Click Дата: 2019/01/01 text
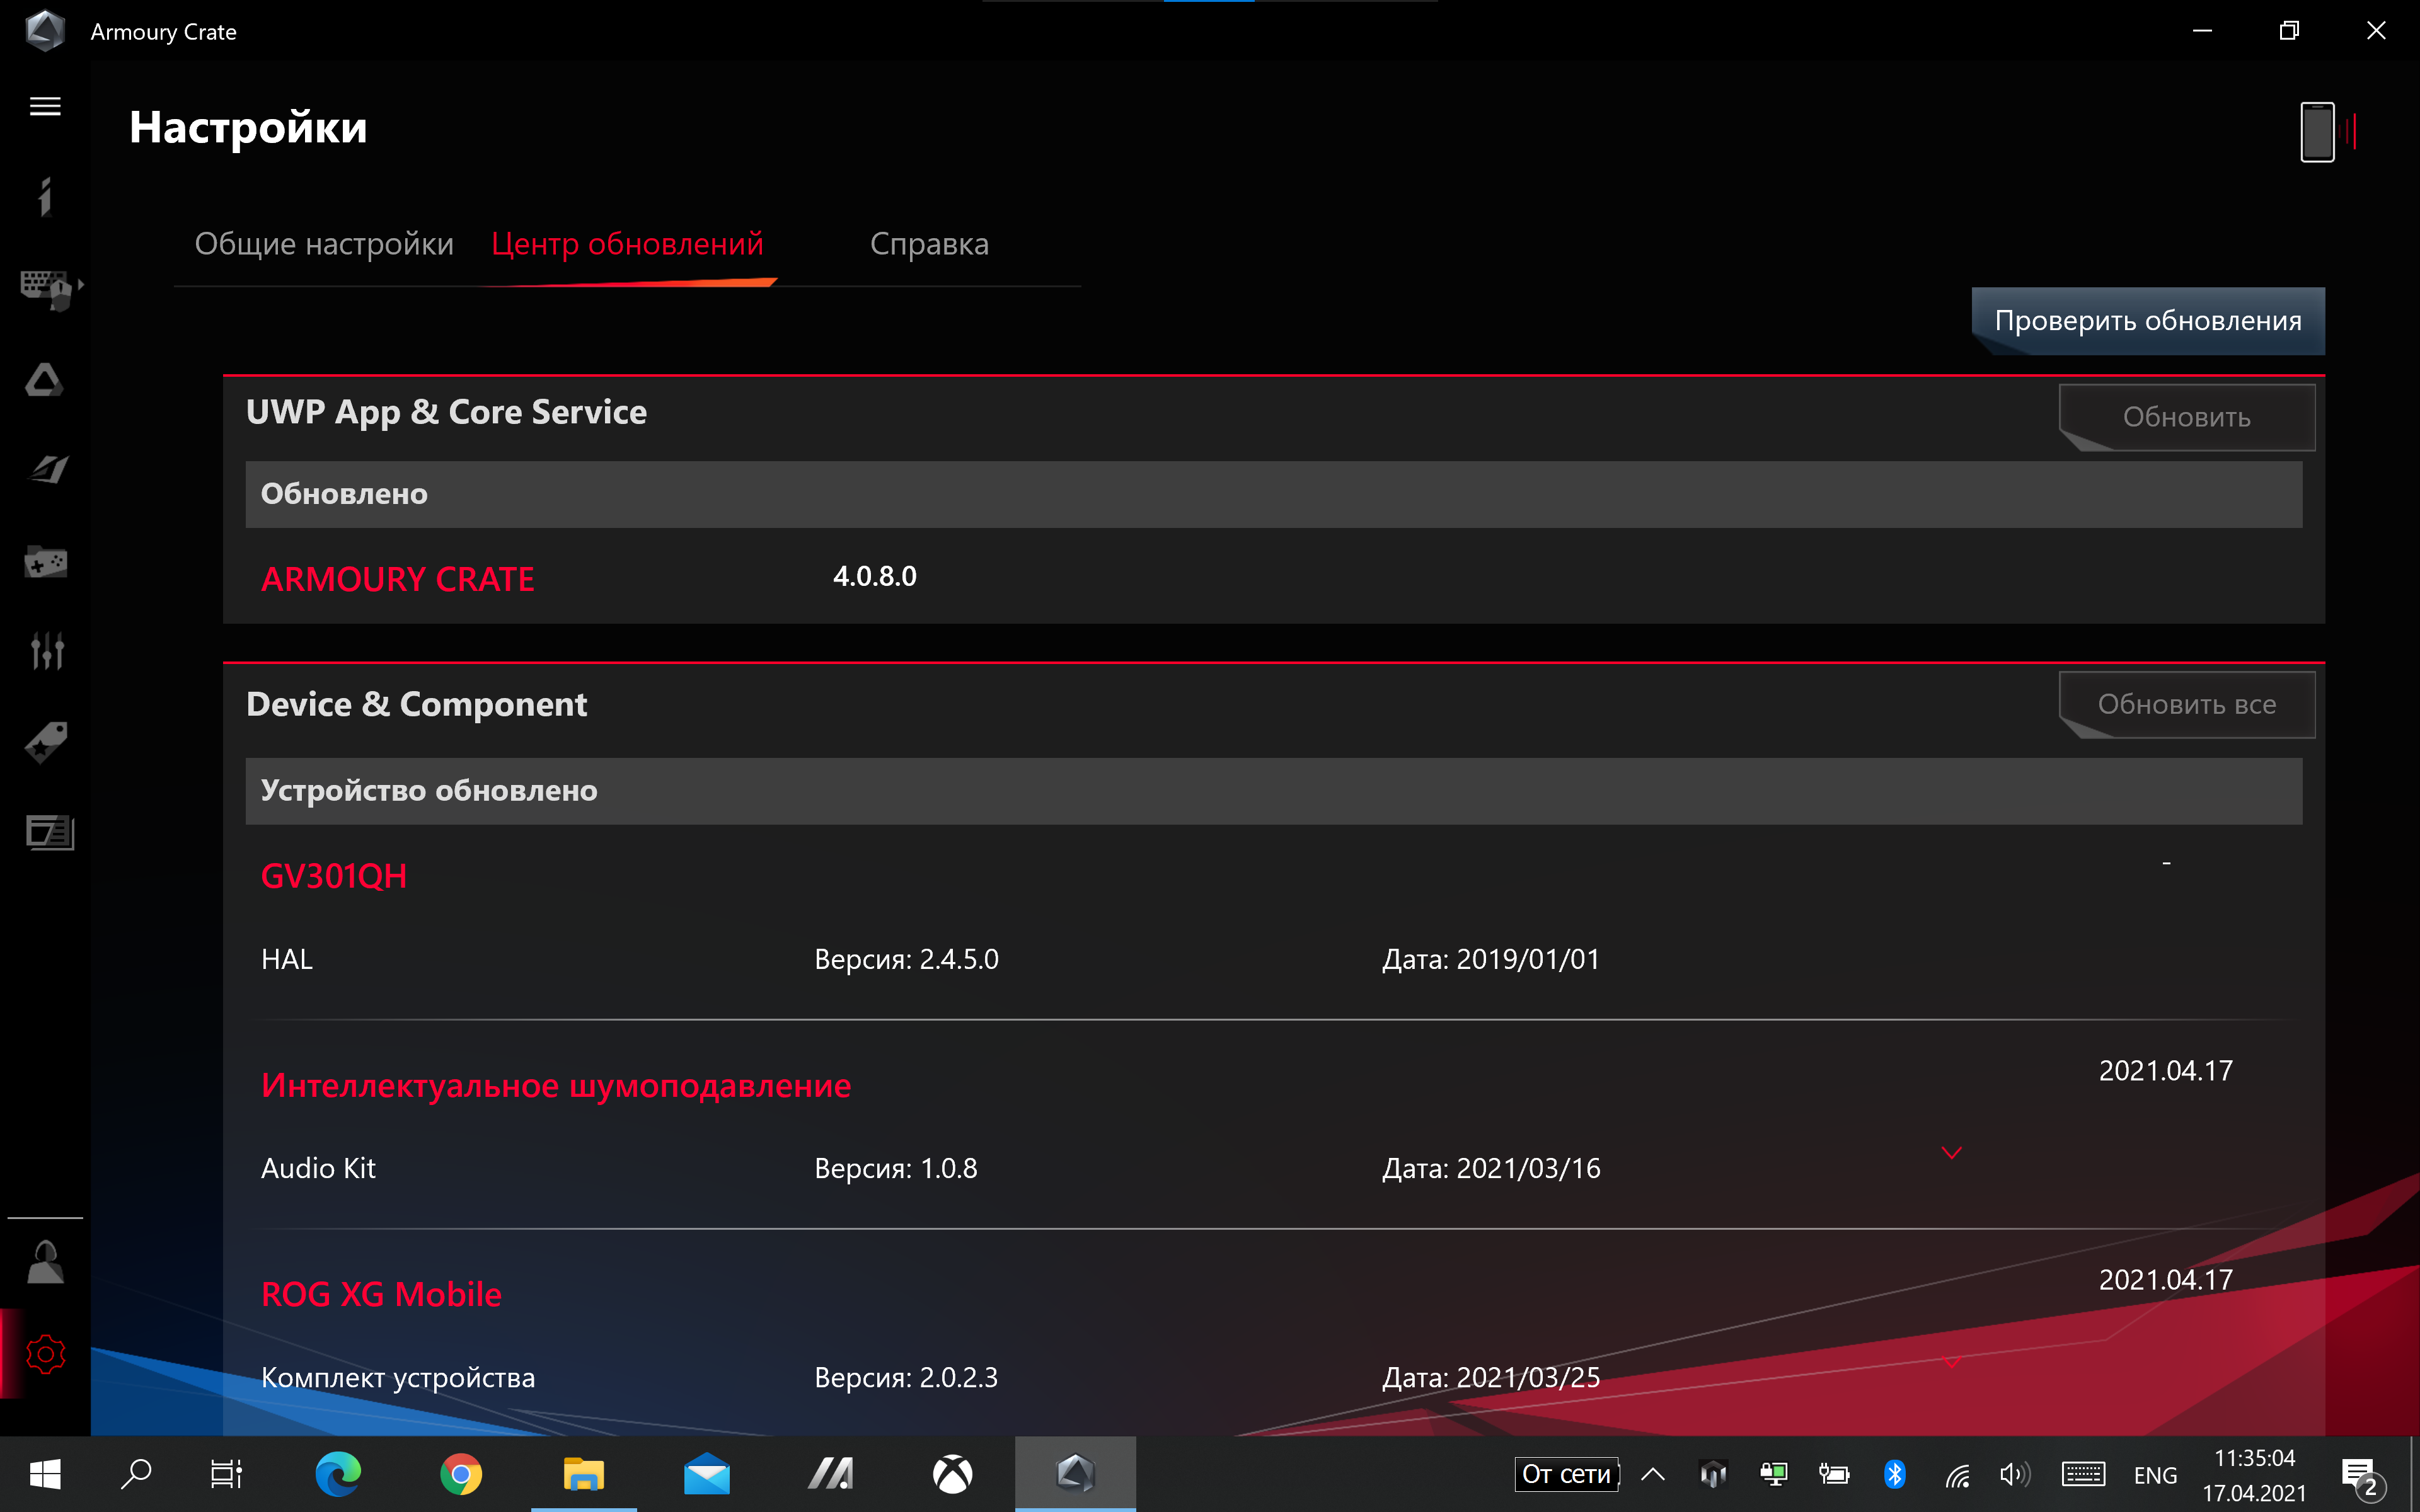The height and width of the screenshot is (1512, 2420). coord(1490,959)
